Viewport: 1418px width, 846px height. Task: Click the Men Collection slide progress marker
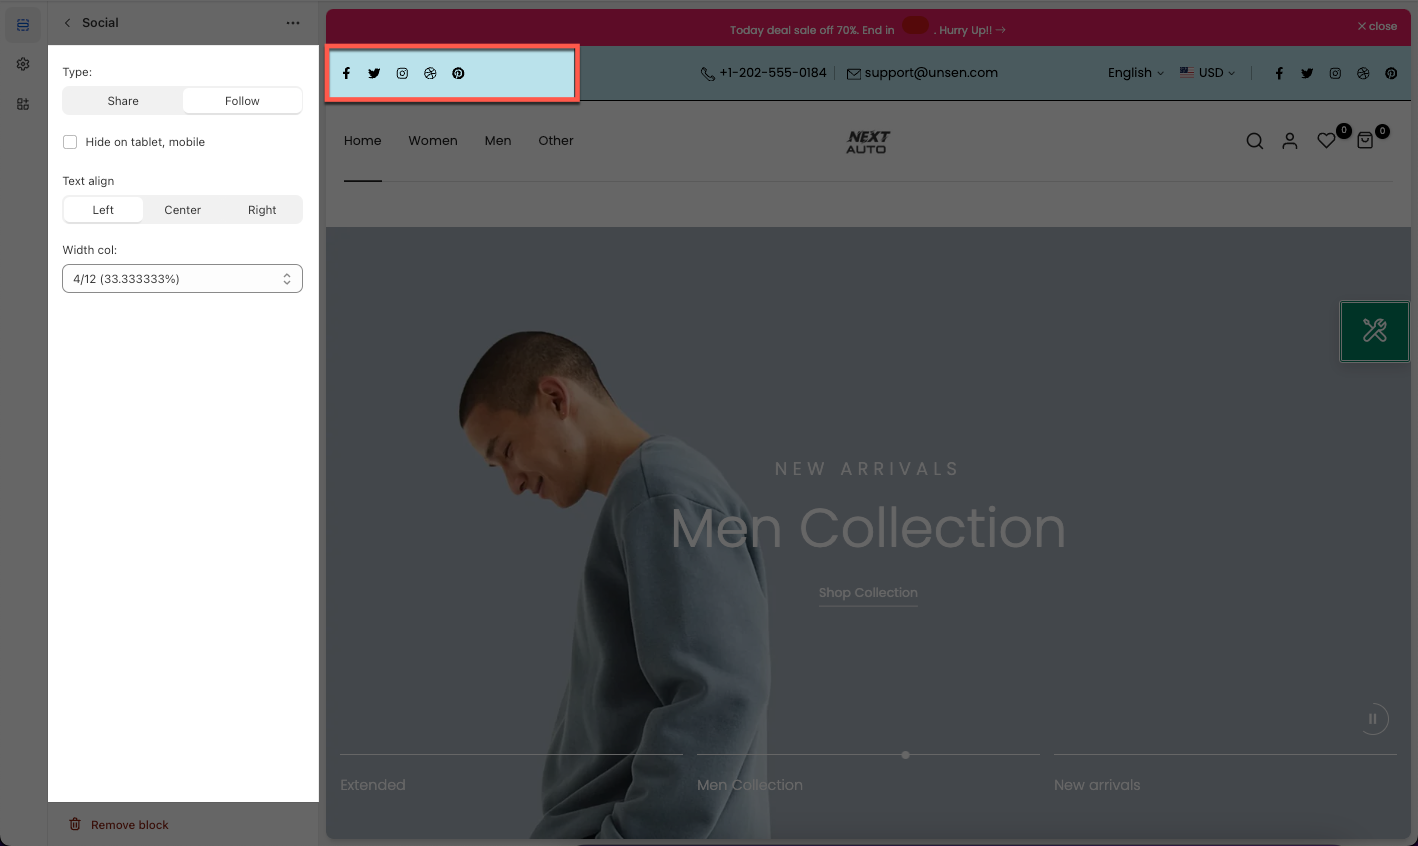[x=905, y=755]
